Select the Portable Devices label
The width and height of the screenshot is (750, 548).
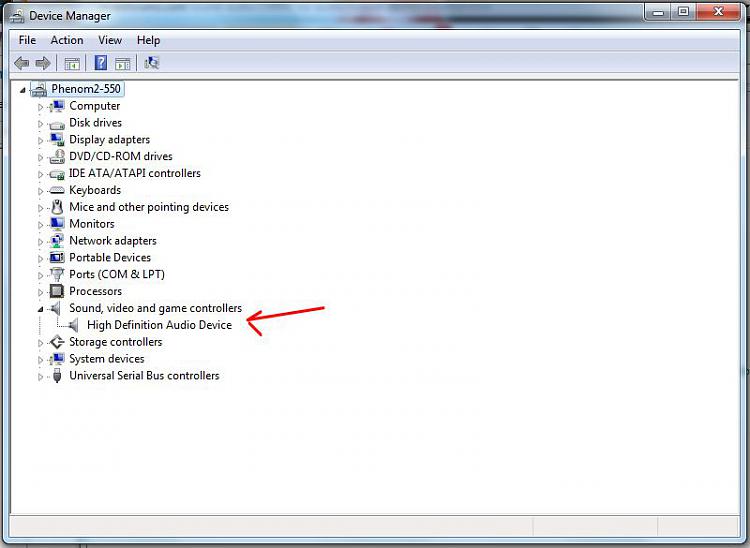click(110, 258)
